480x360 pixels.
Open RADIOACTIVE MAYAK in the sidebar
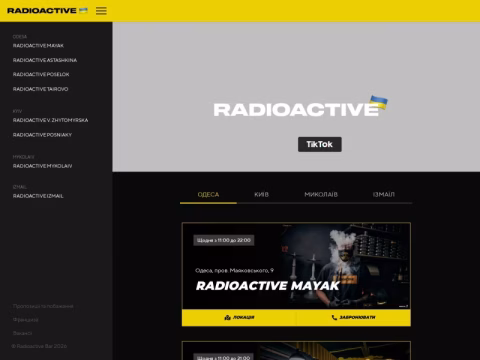(38, 46)
